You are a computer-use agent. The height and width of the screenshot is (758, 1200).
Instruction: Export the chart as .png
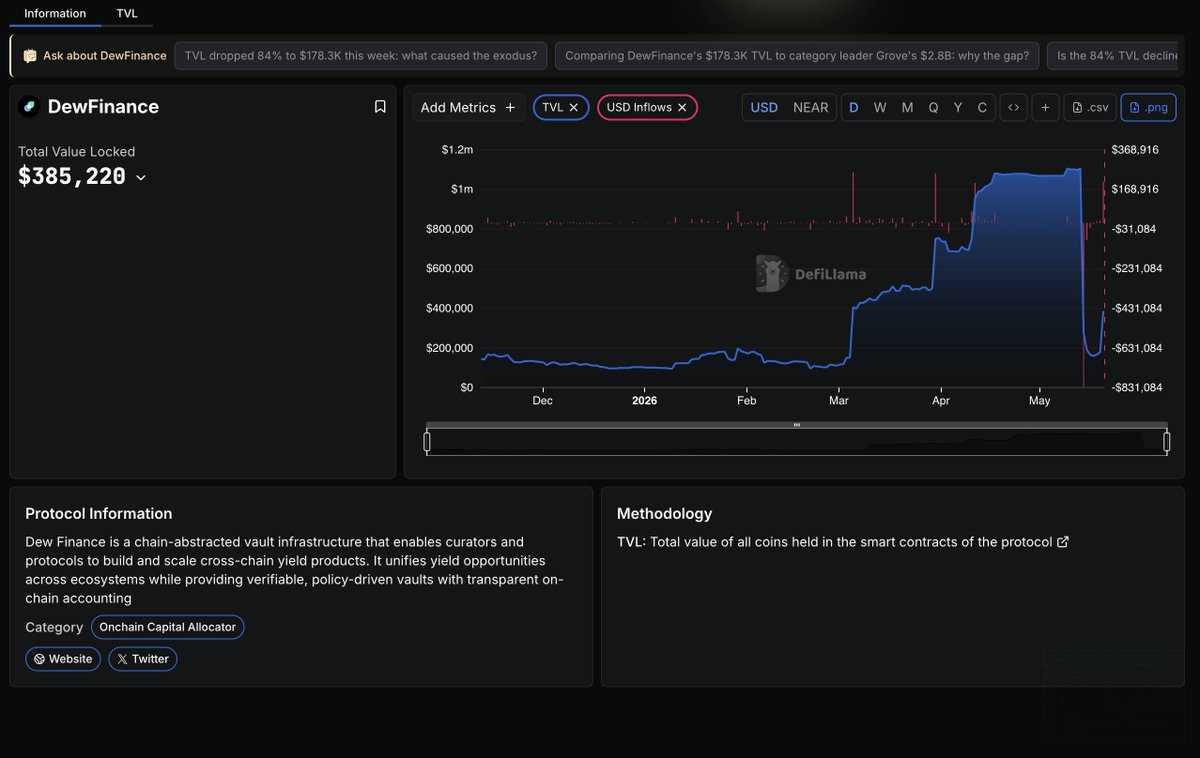(1148, 107)
